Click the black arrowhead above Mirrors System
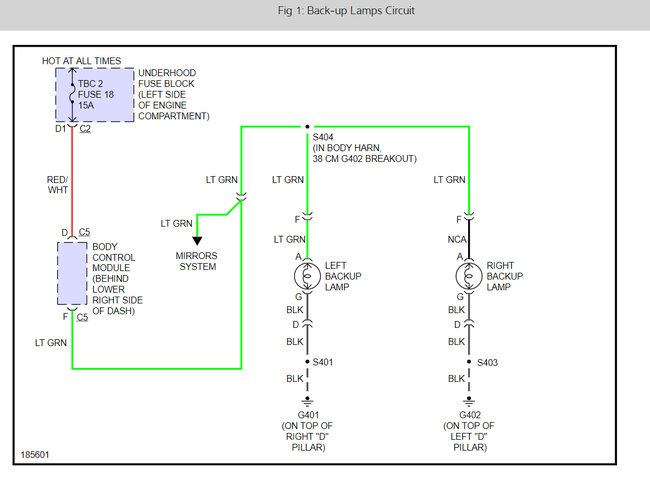The height and width of the screenshot is (479, 650). [x=197, y=241]
